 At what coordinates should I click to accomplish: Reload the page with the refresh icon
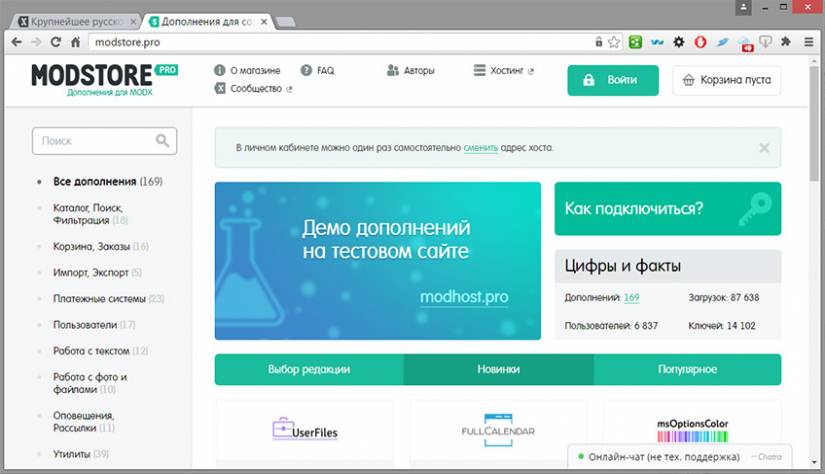coord(56,42)
